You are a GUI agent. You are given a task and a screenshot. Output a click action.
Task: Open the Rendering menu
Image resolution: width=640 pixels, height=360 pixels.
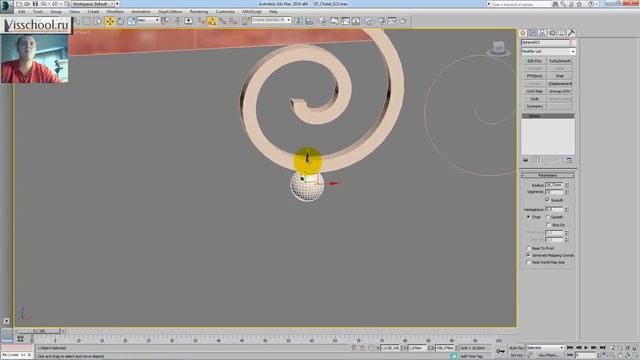(x=199, y=12)
